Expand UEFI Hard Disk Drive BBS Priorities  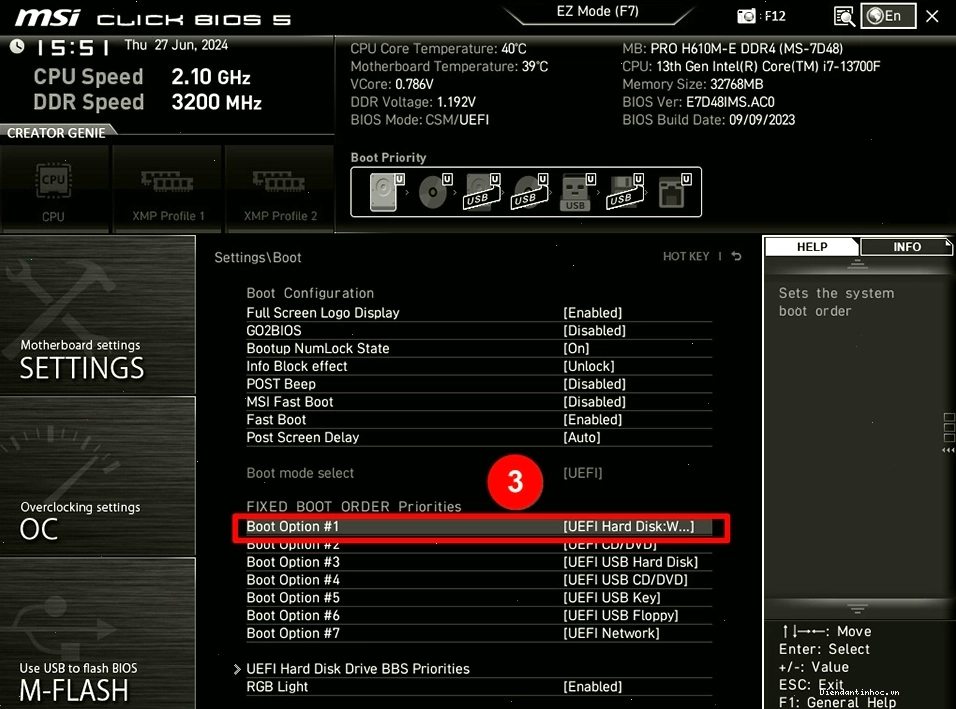click(x=357, y=669)
